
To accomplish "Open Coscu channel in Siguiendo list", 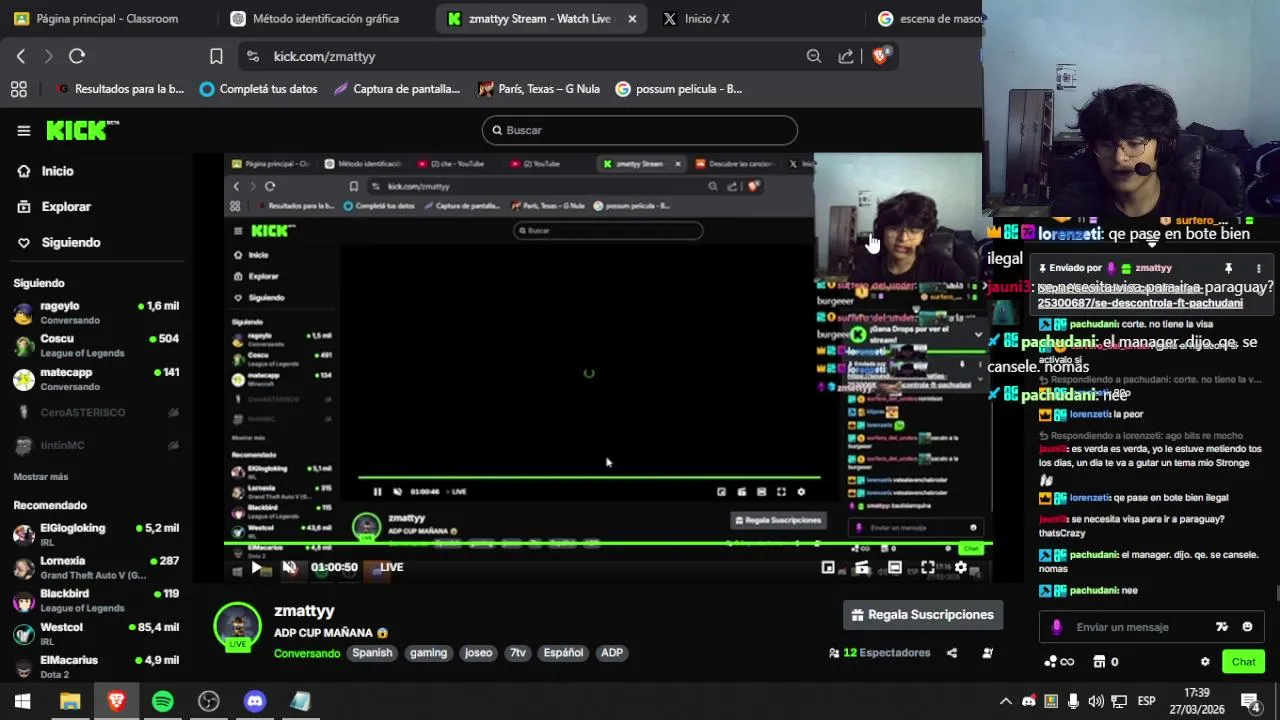I will point(95,345).
